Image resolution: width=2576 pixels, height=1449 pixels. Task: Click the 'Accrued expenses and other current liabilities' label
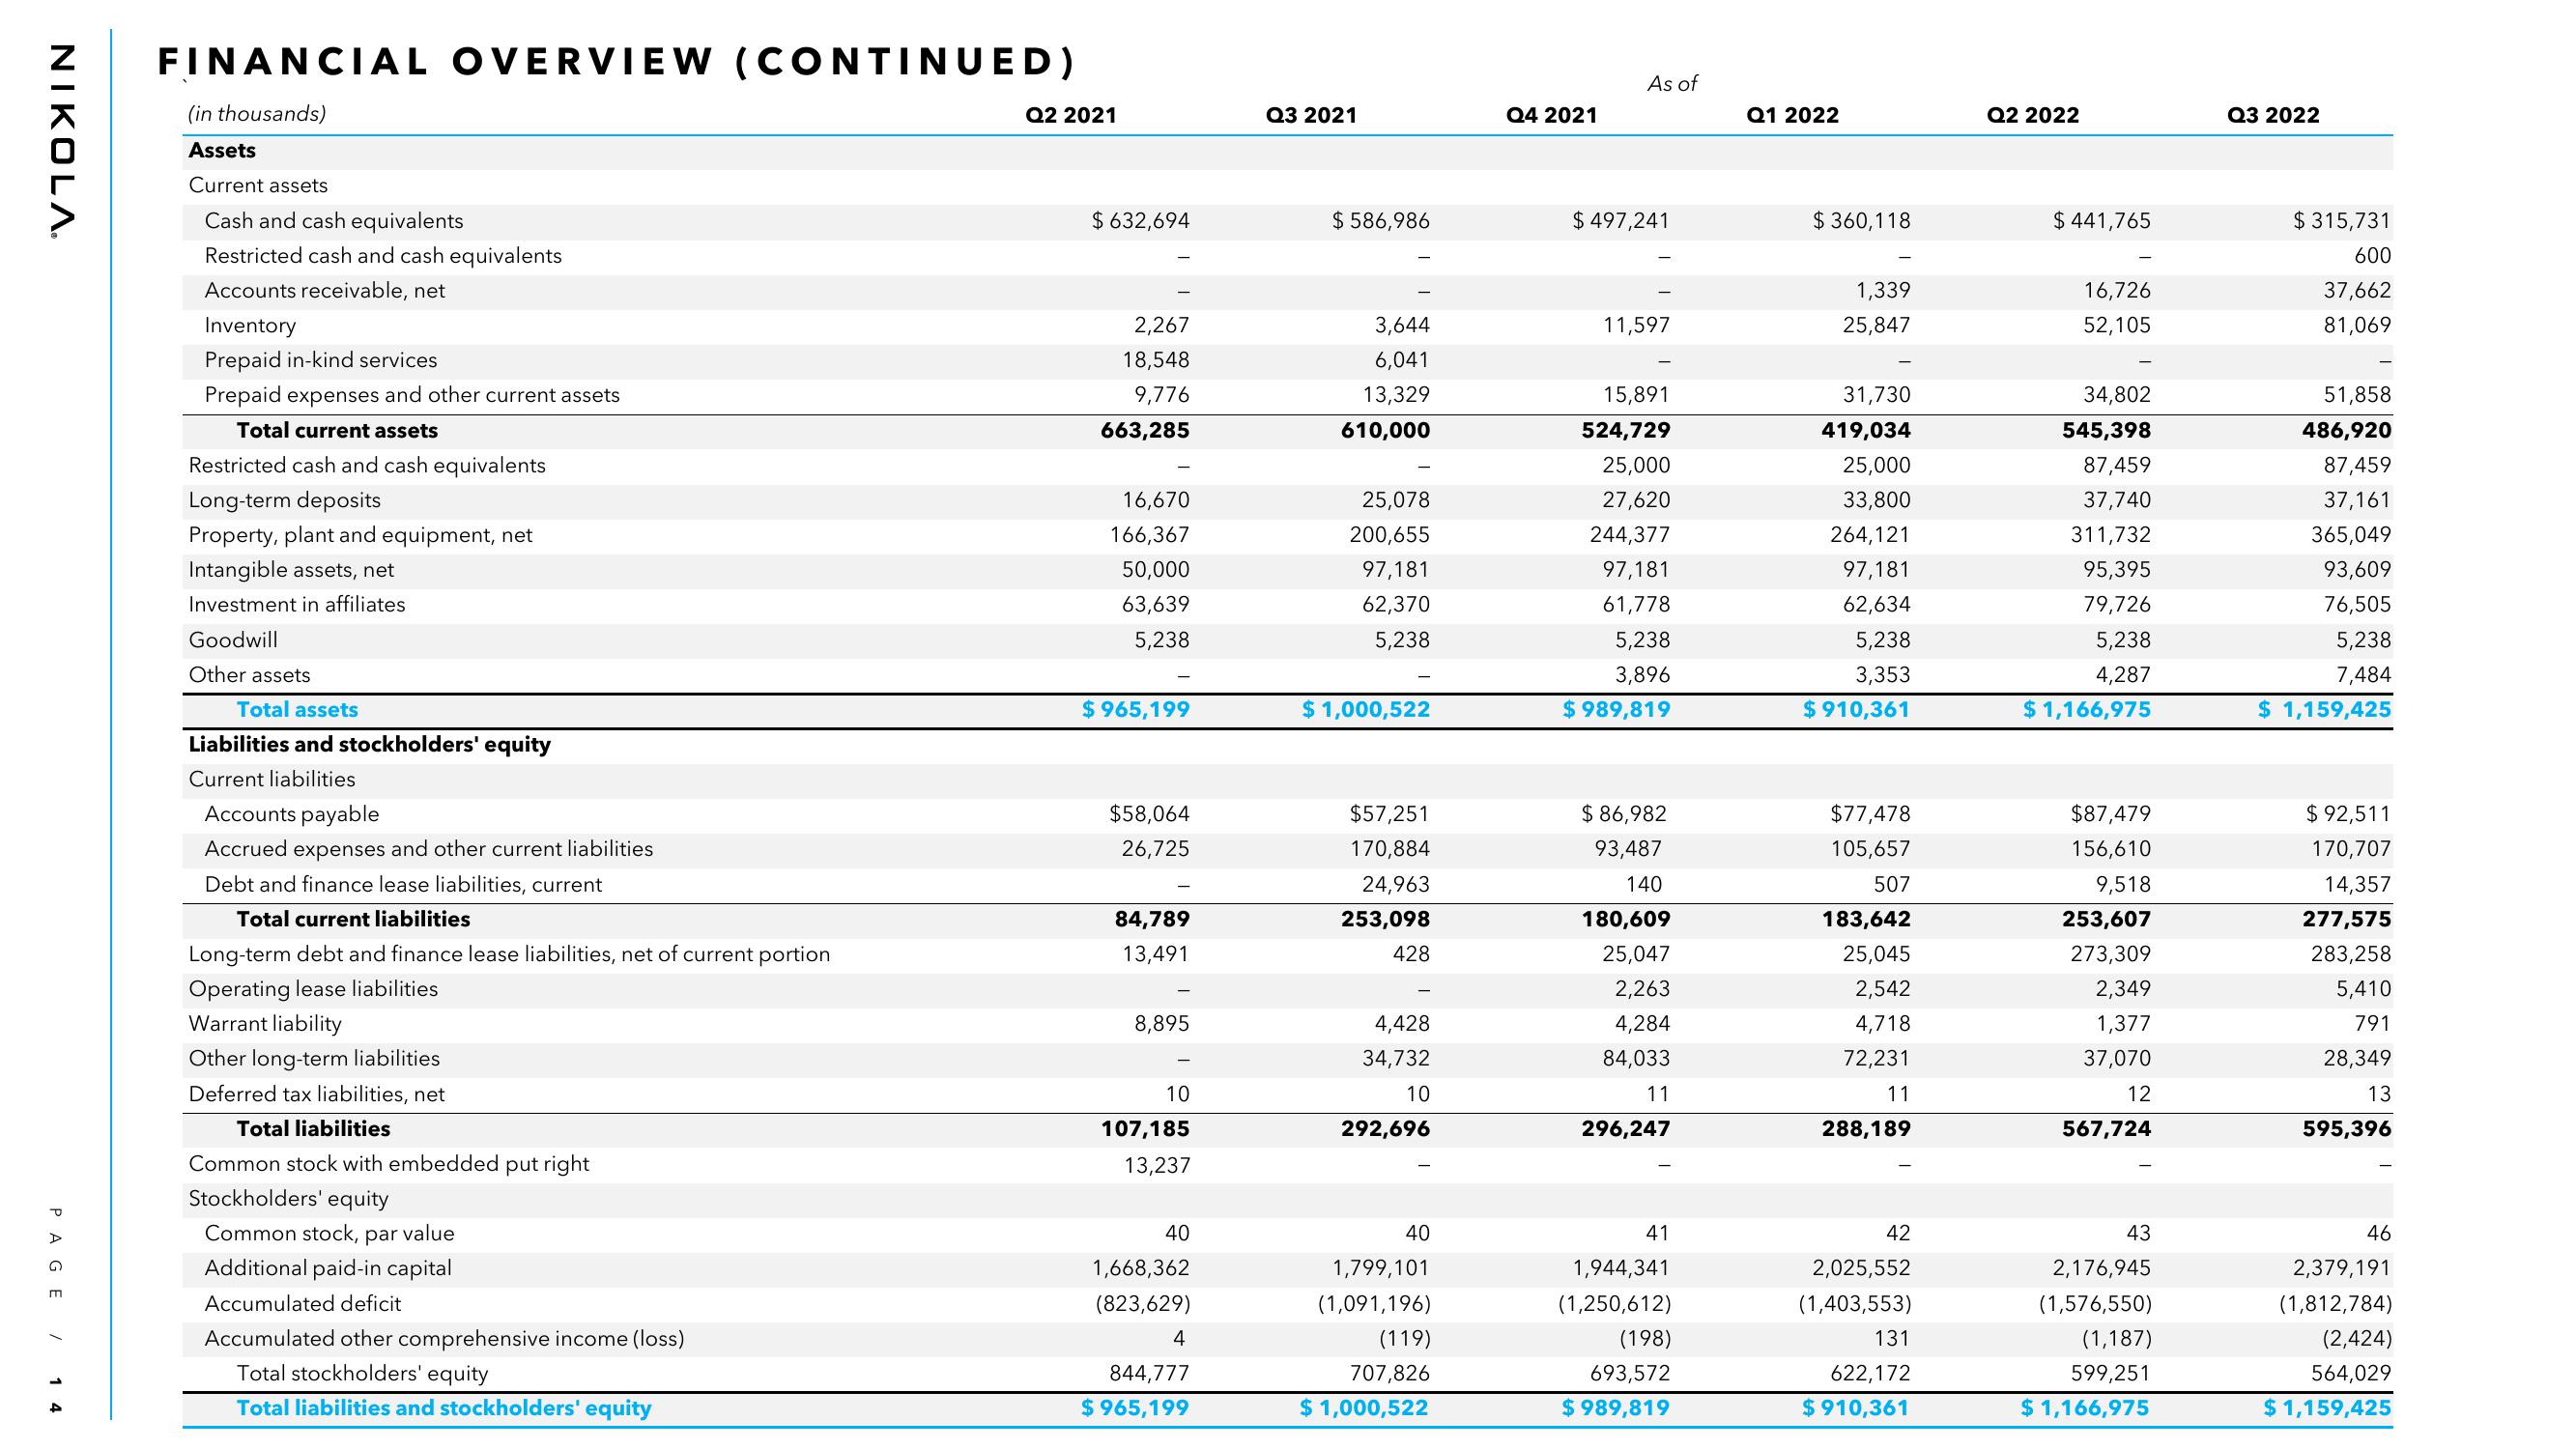pos(429,849)
